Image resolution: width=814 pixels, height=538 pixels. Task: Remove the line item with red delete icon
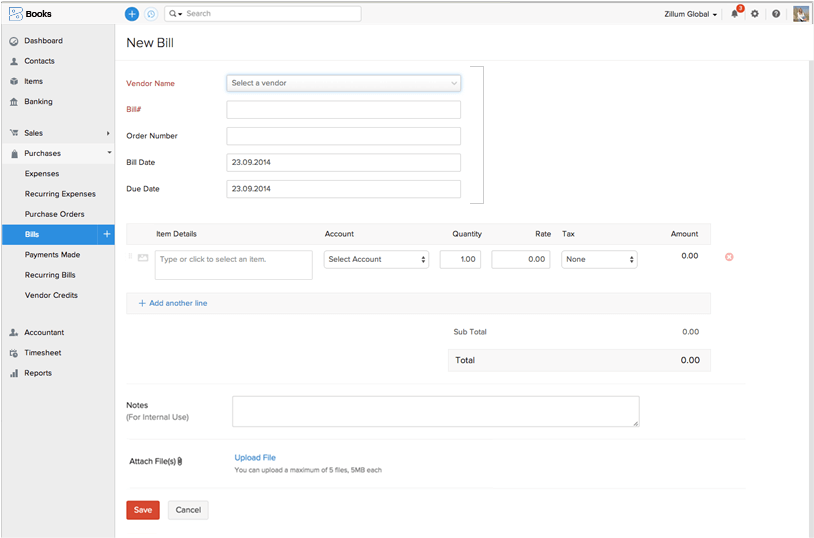pyautogui.click(x=729, y=257)
